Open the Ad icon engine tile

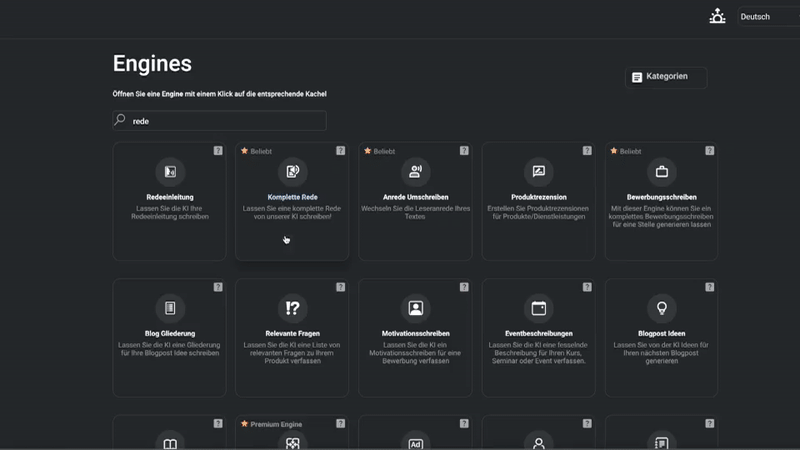pyautogui.click(x=415, y=442)
